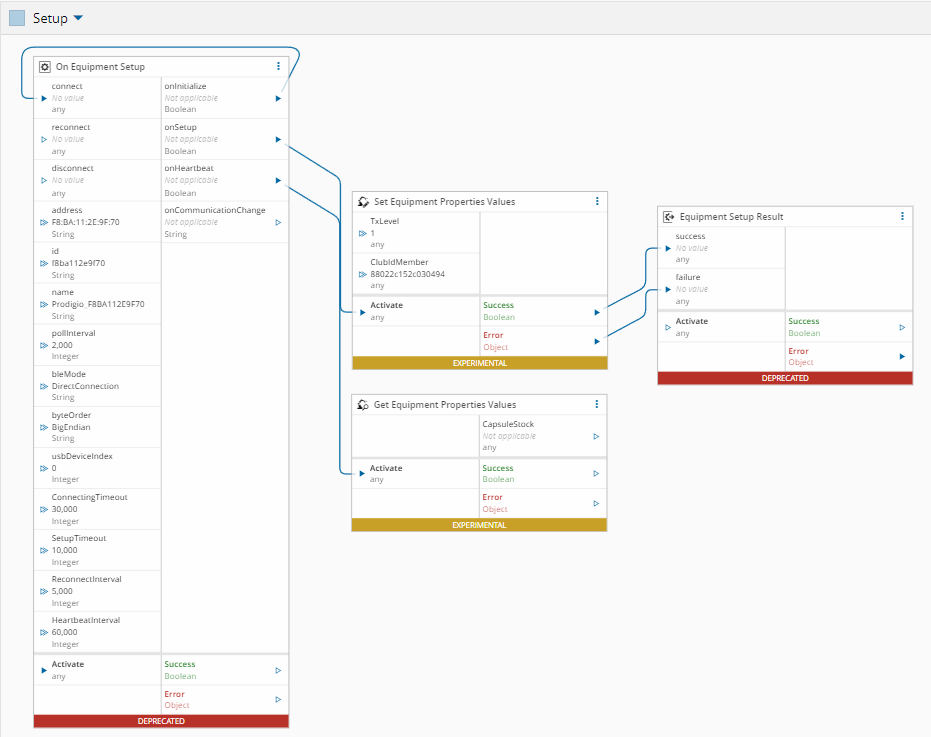Click the Equipment Setup Result exit icon
Screen dimensions: 931x737
tap(669, 217)
